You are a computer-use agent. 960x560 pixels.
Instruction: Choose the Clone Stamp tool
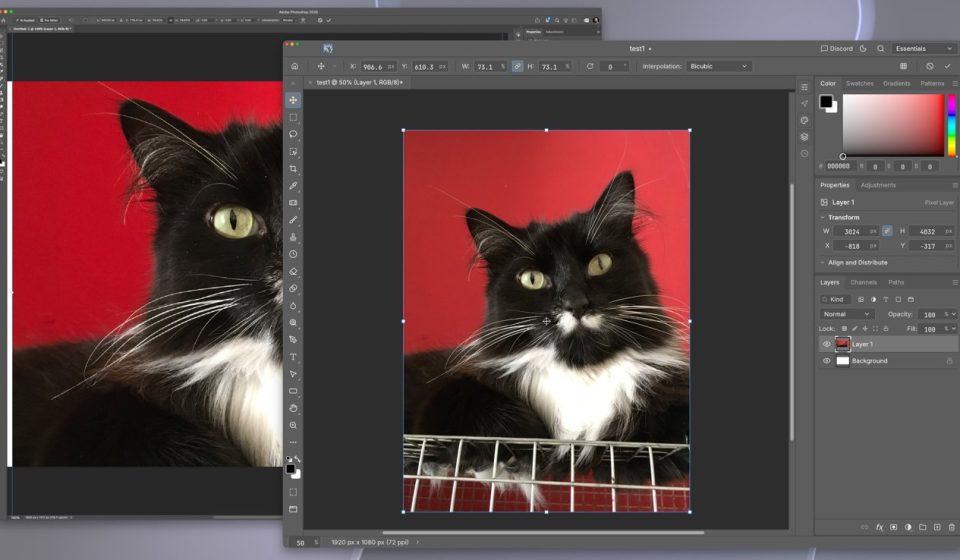[x=293, y=237]
